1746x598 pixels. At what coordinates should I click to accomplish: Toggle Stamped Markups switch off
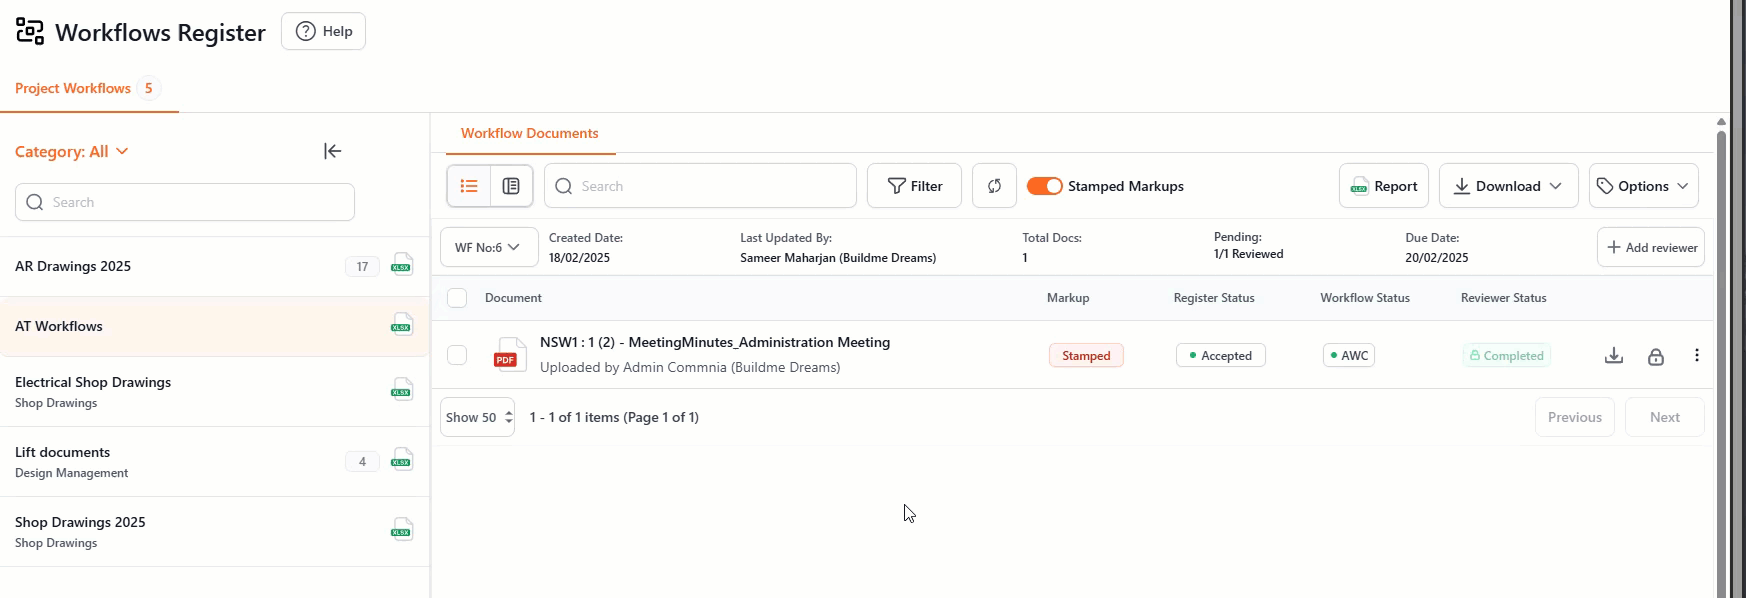[1044, 186]
